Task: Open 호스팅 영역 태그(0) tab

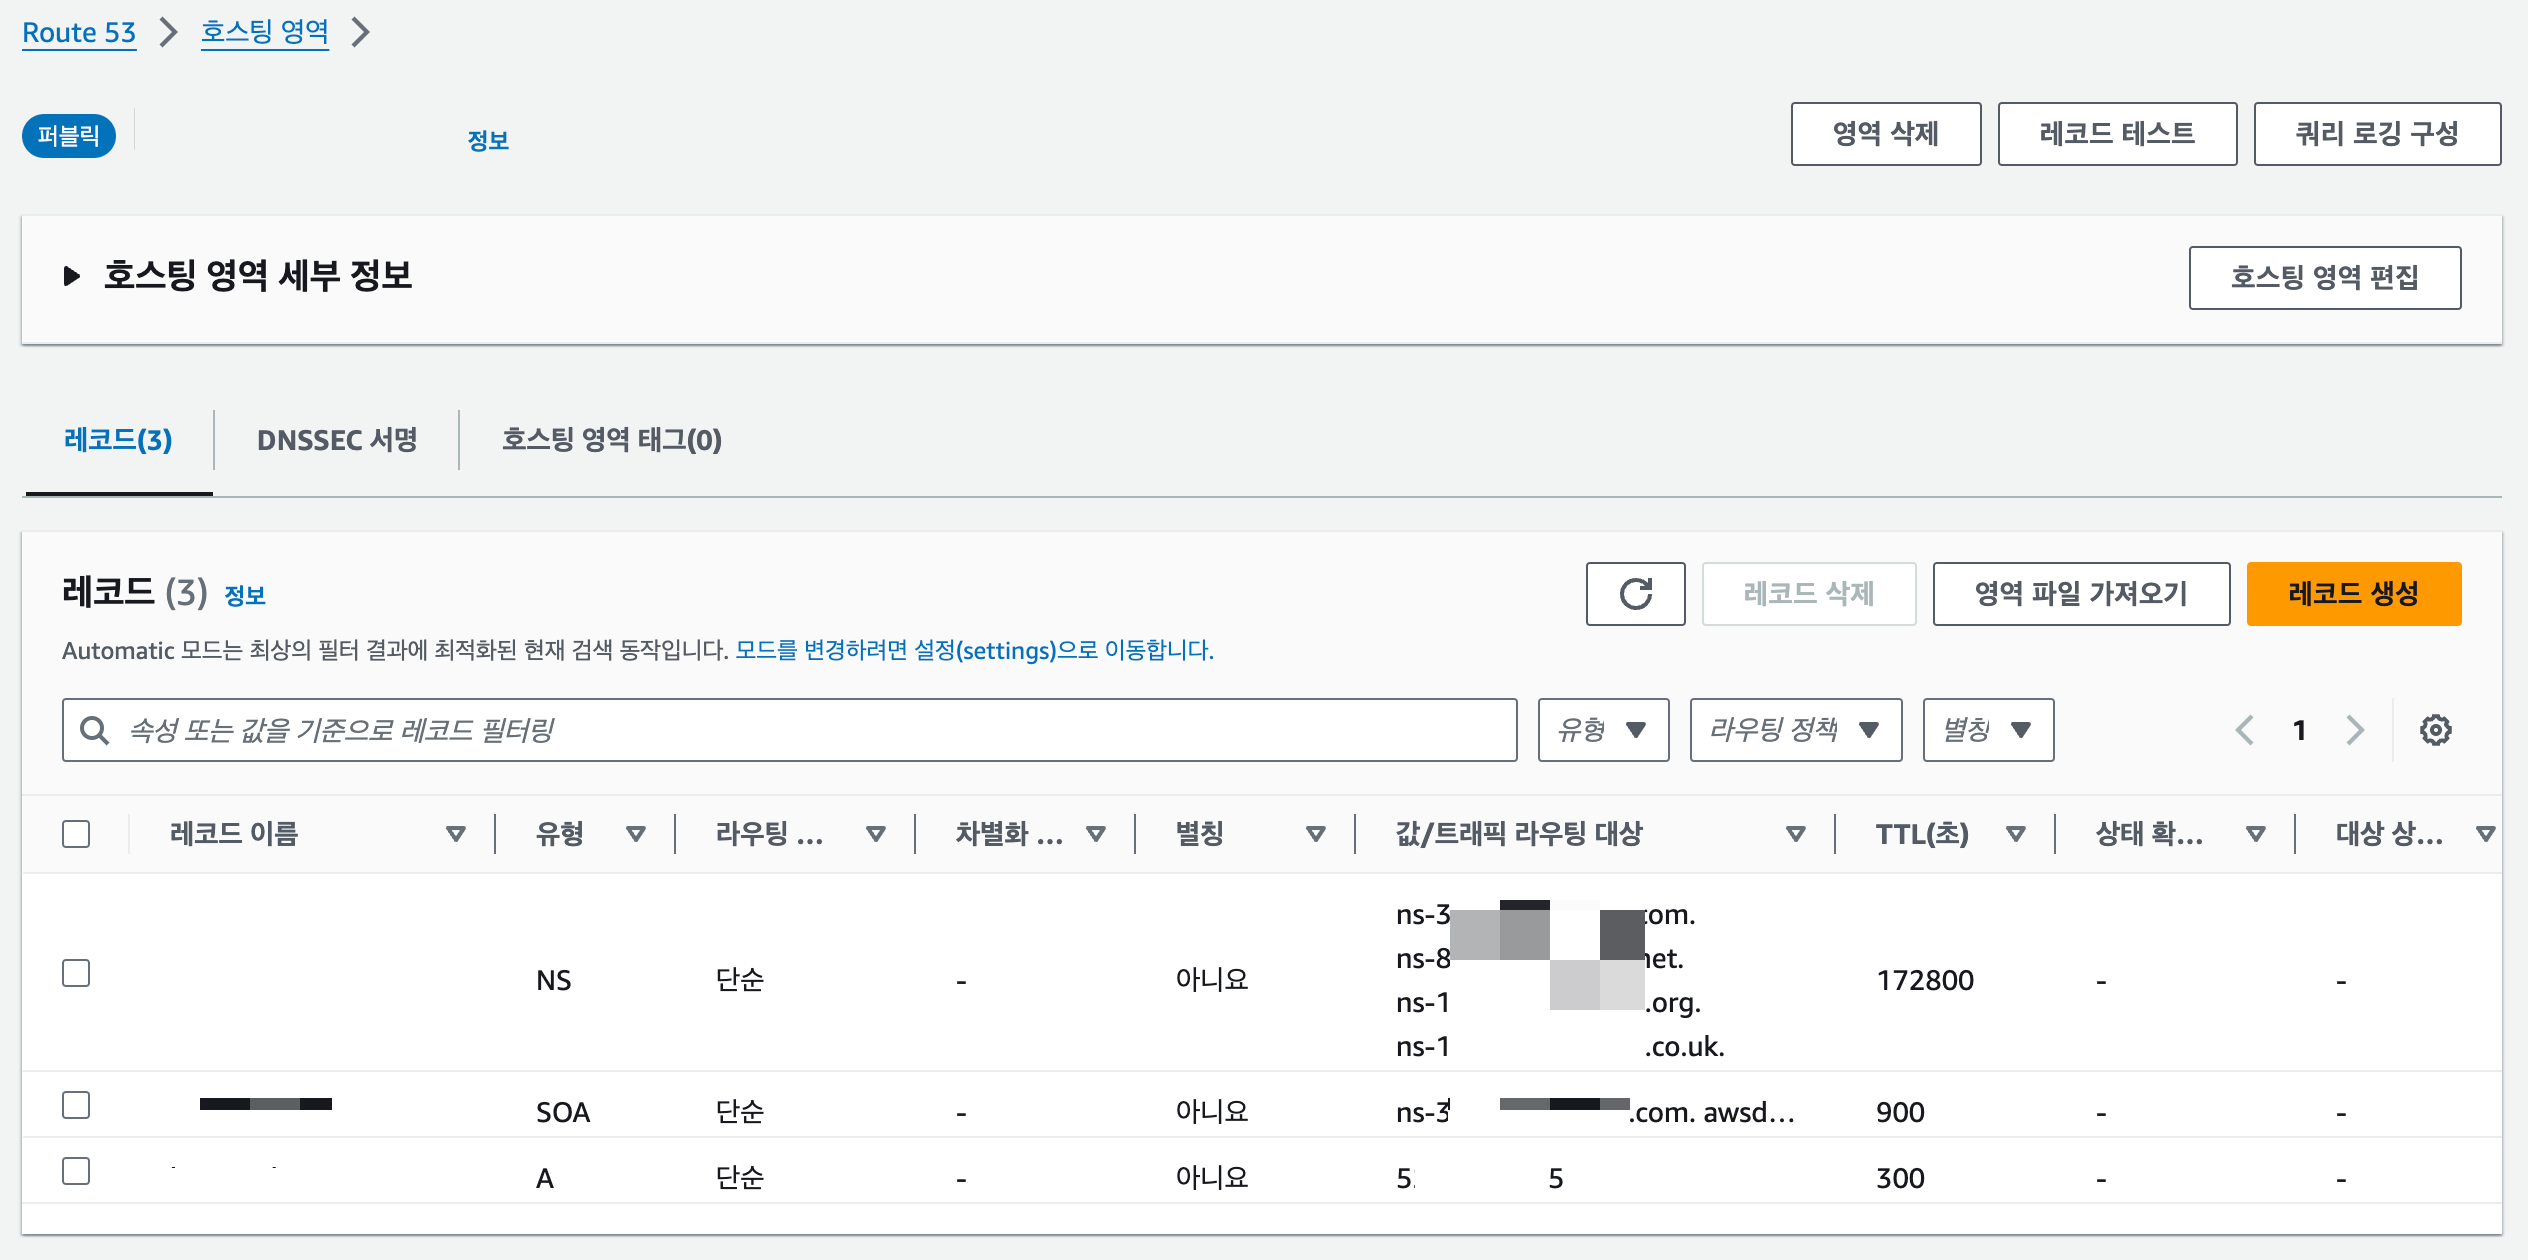Action: click(x=611, y=440)
